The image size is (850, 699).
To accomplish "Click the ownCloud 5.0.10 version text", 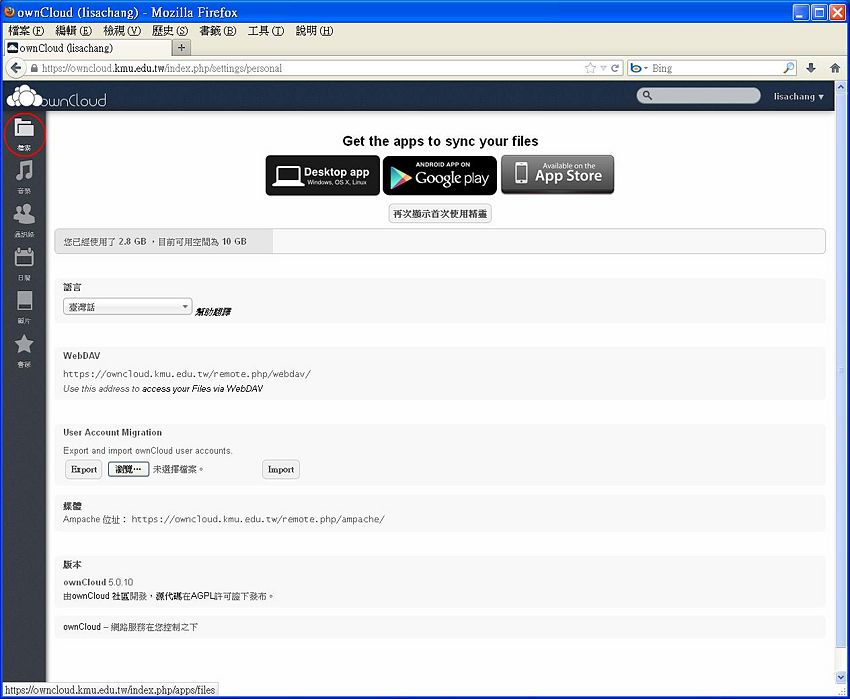I will click(98, 582).
